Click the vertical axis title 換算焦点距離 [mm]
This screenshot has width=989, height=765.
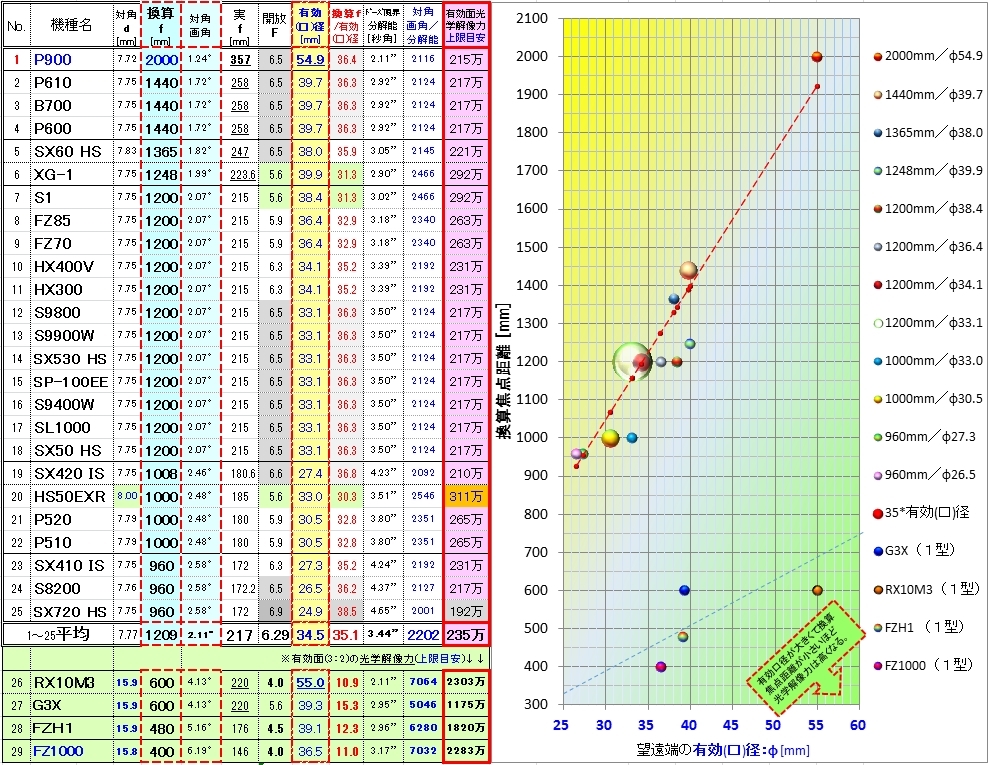click(x=504, y=371)
